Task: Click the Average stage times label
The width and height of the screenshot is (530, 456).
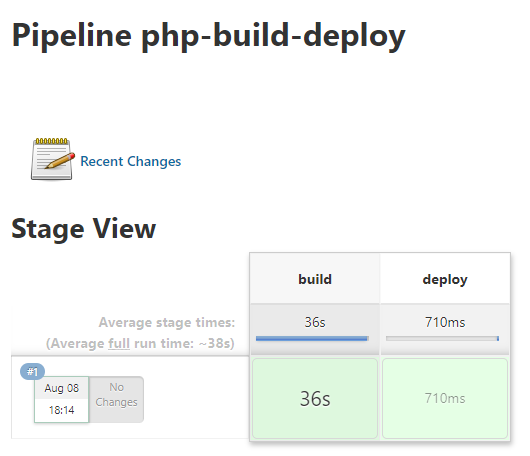Action: point(167,322)
